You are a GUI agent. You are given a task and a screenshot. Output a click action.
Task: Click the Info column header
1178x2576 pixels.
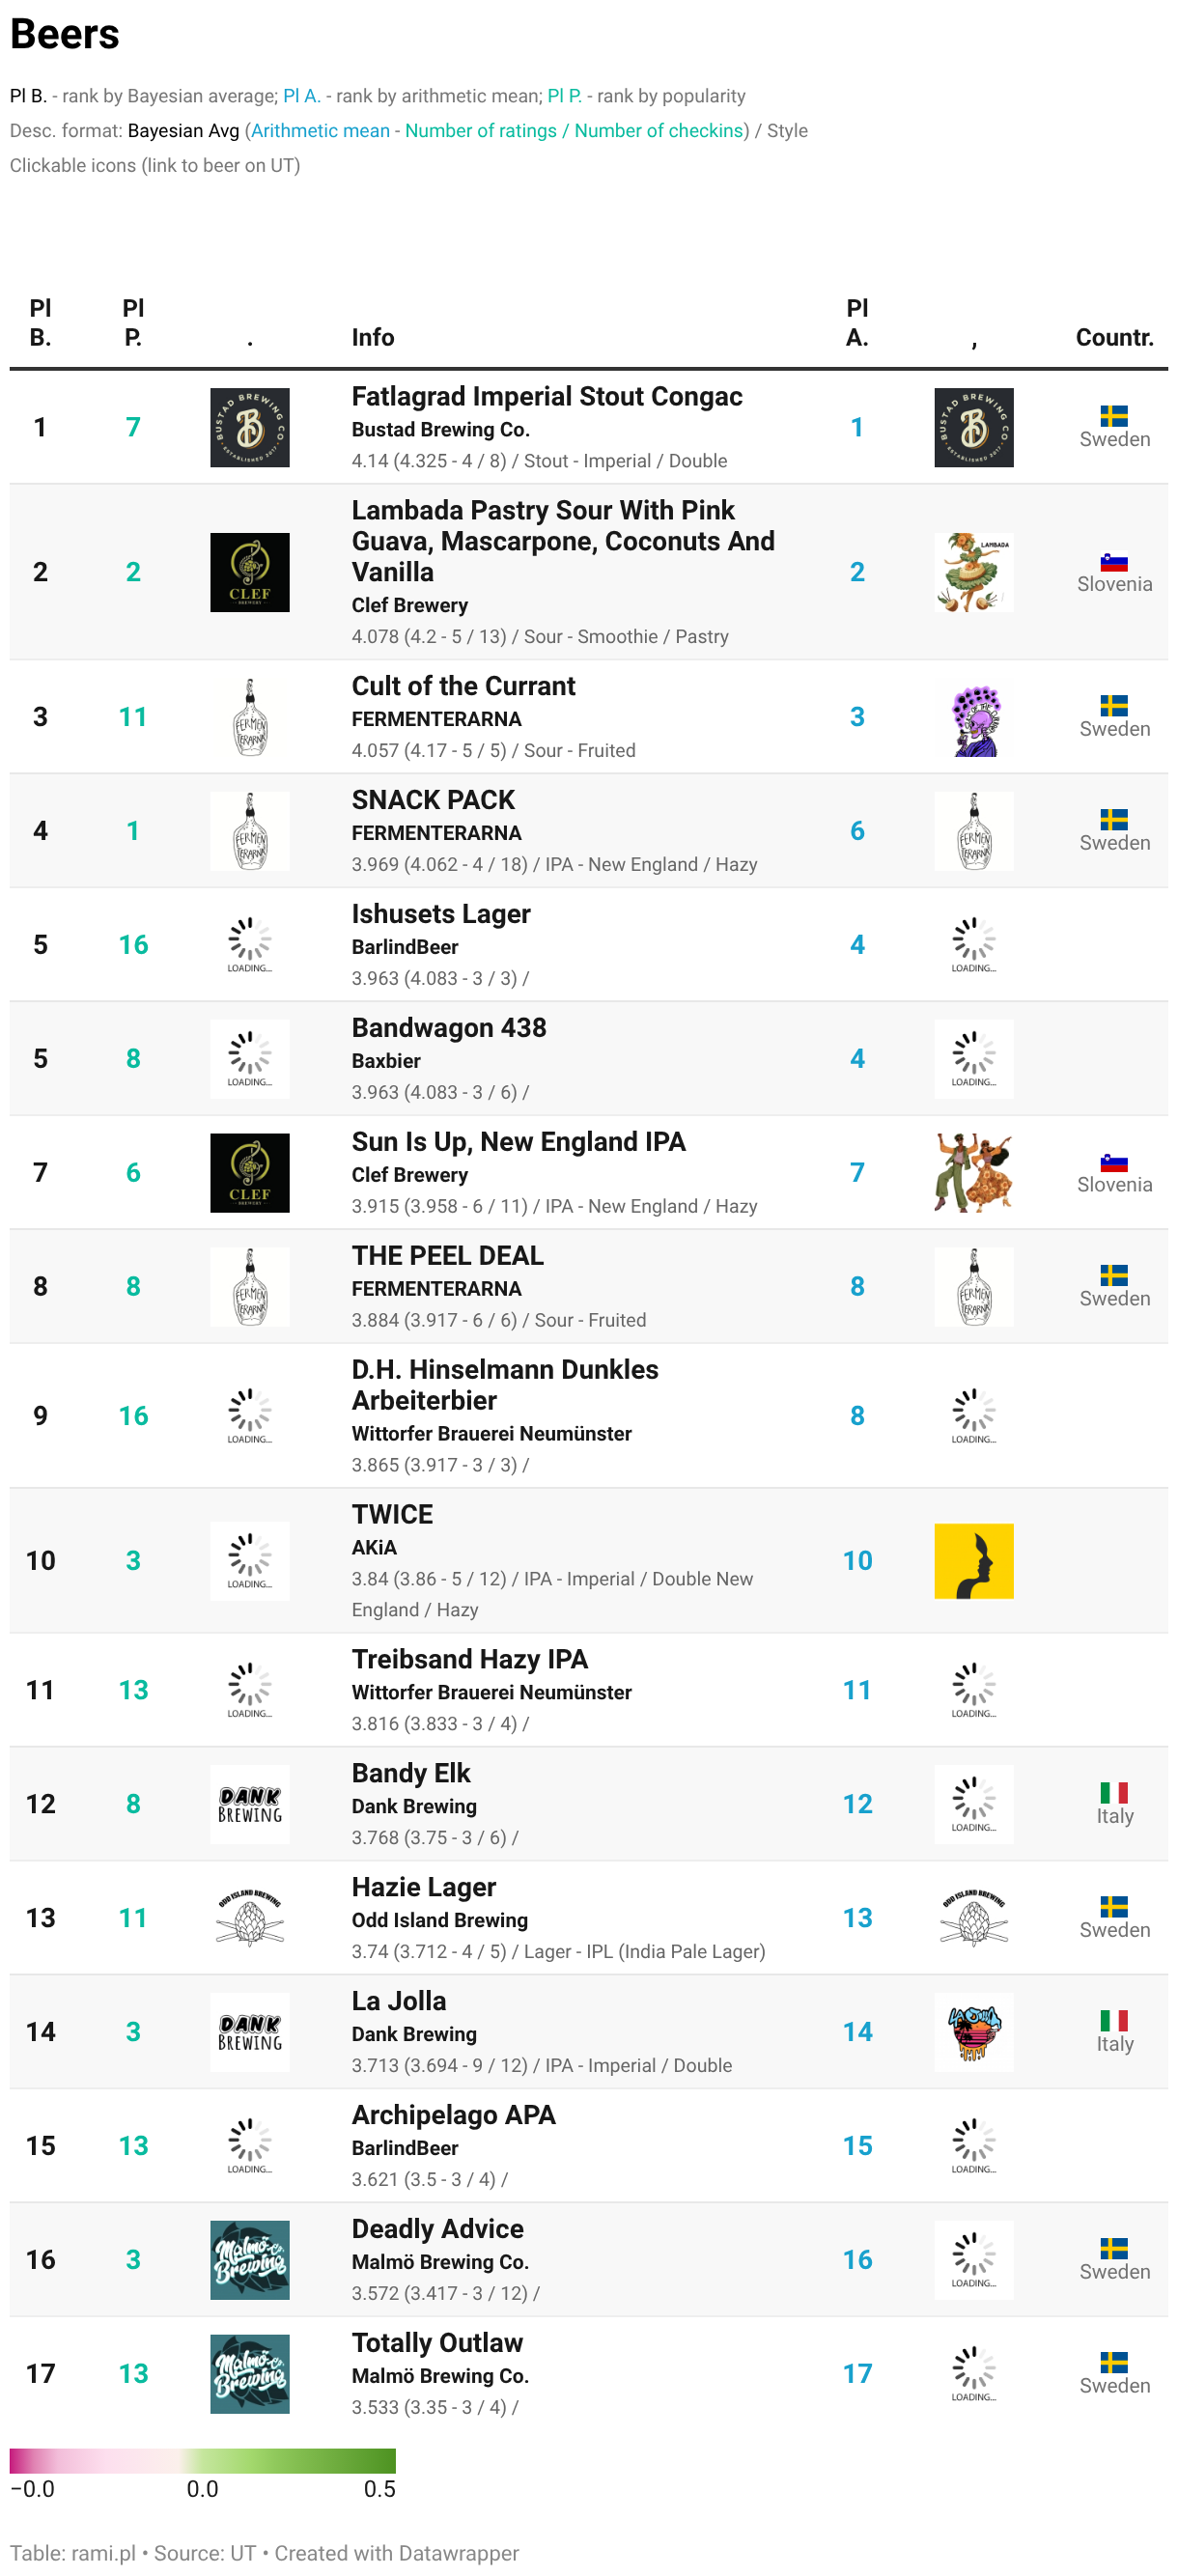[373, 337]
